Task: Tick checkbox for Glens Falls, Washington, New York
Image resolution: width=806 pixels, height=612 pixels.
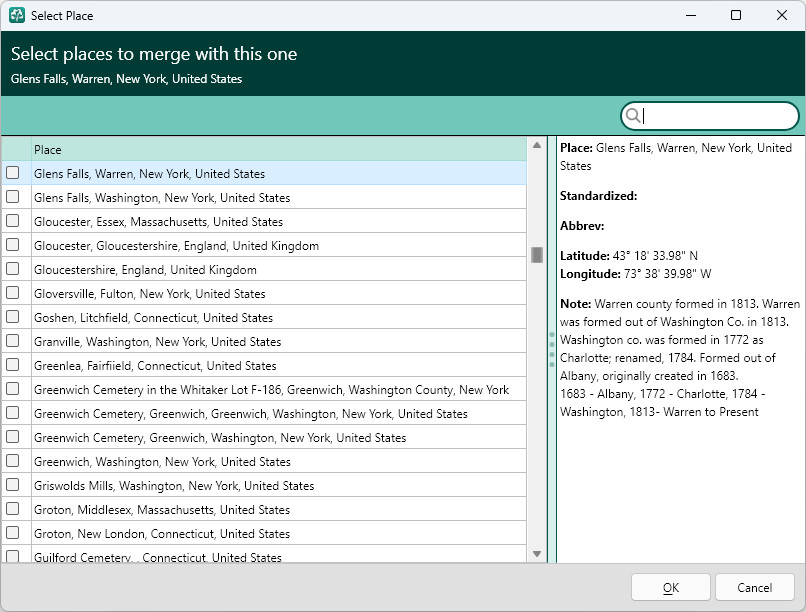Action: click(13, 197)
